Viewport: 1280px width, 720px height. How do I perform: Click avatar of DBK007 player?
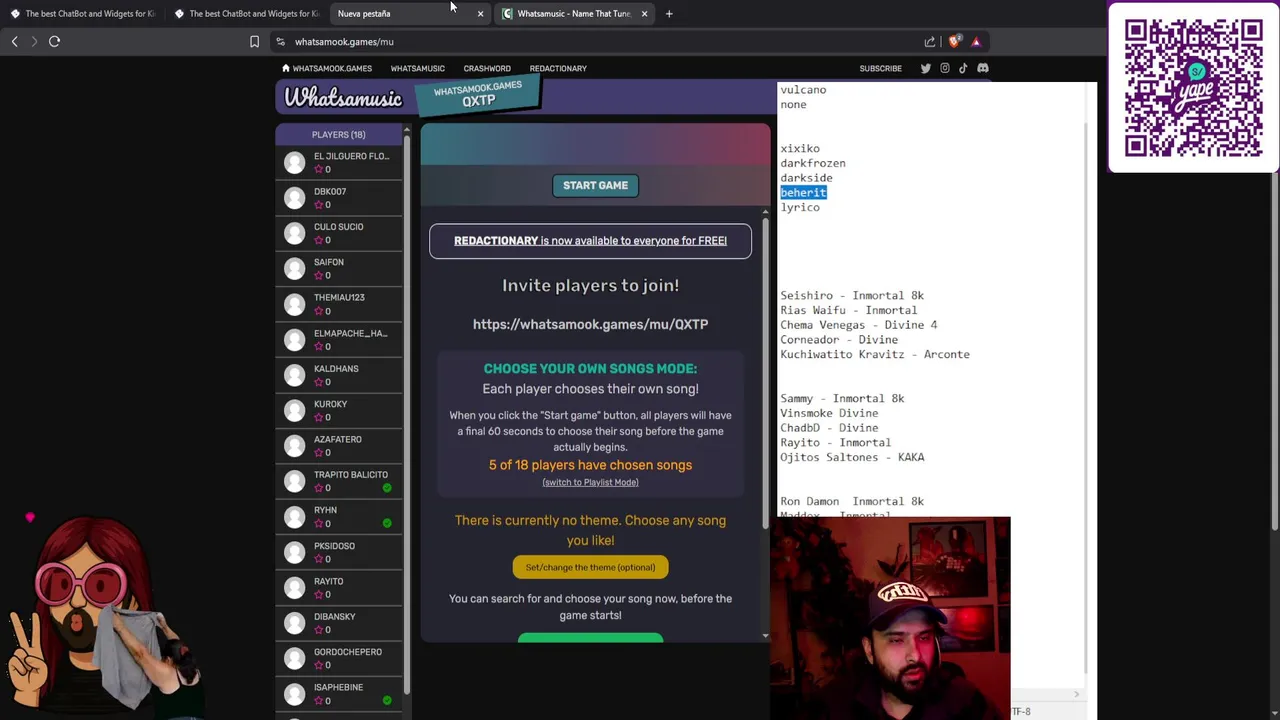[294, 198]
